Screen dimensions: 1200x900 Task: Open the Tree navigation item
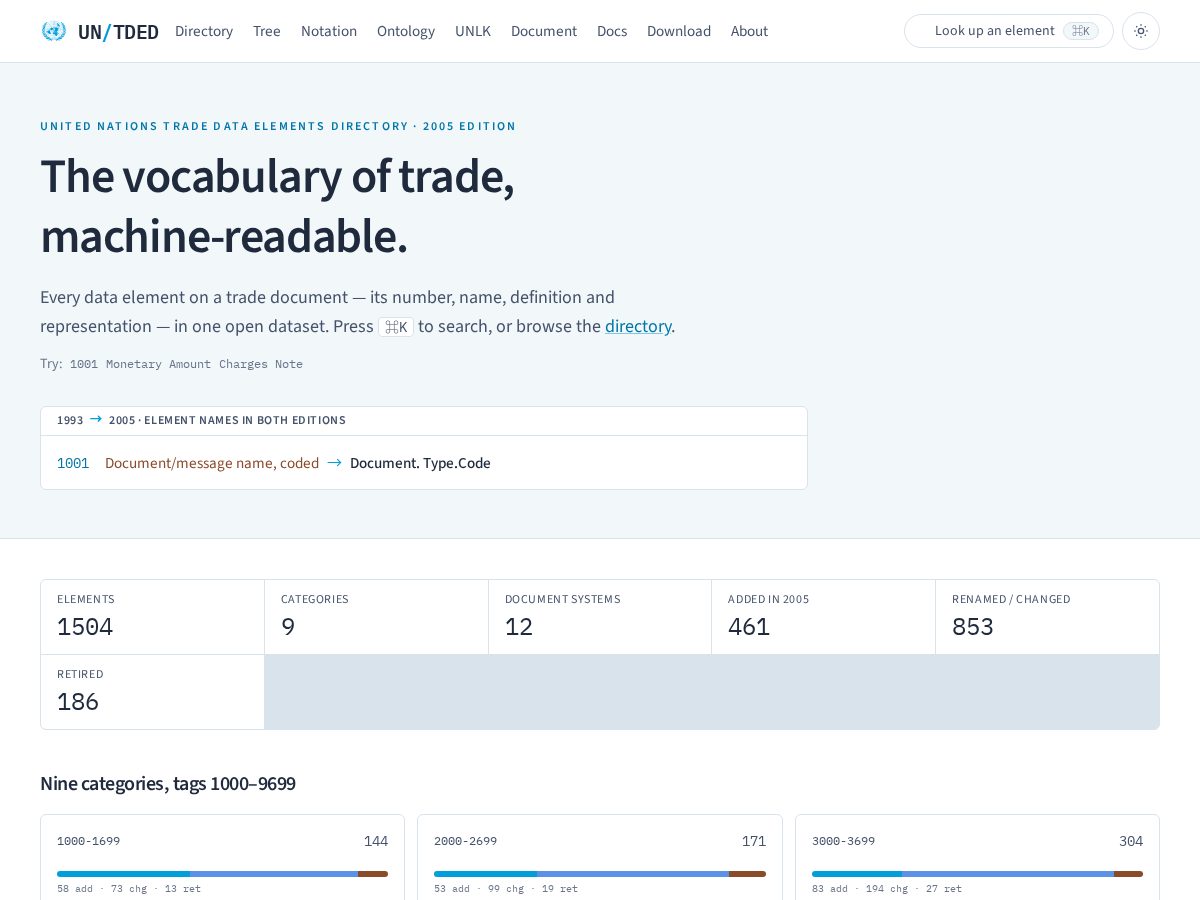click(267, 31)
